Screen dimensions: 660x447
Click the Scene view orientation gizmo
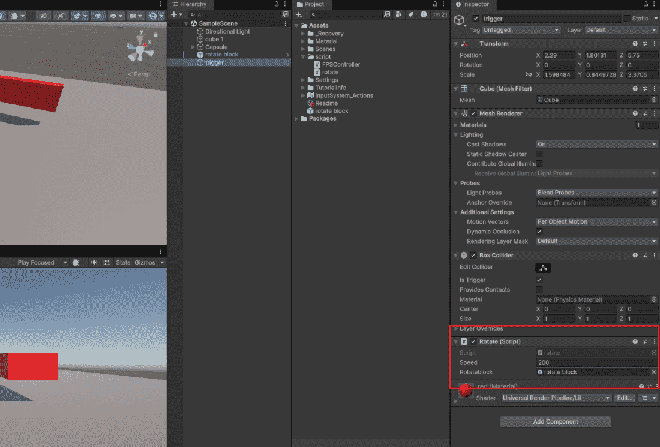point(140,51)
